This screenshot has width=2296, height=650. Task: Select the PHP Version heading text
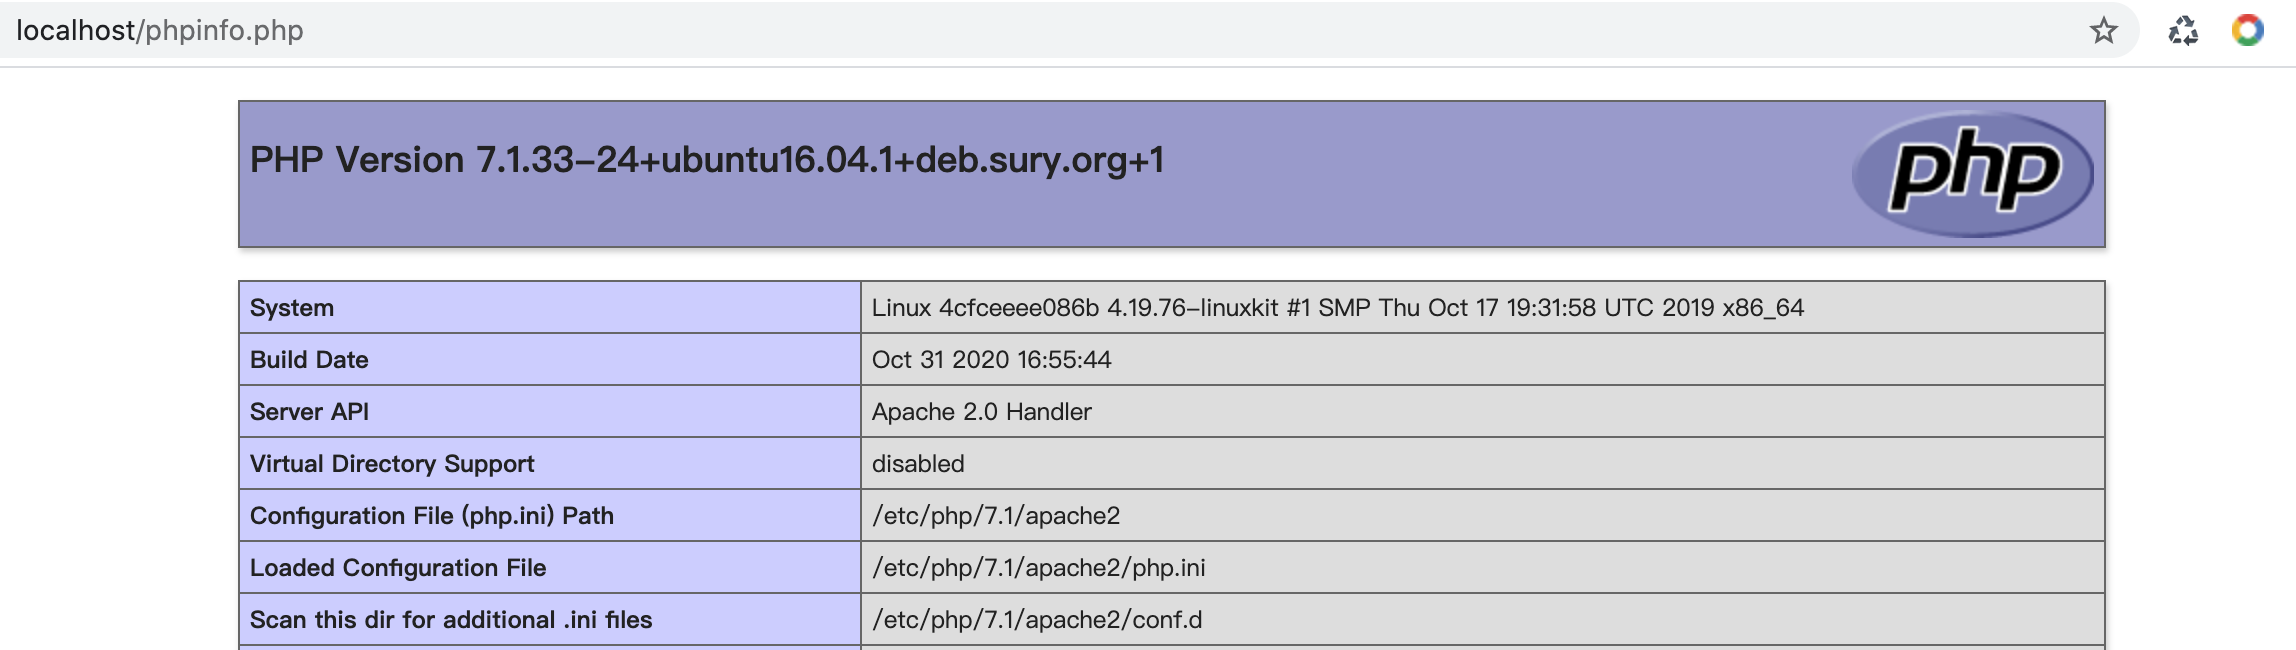coord(707,160)
